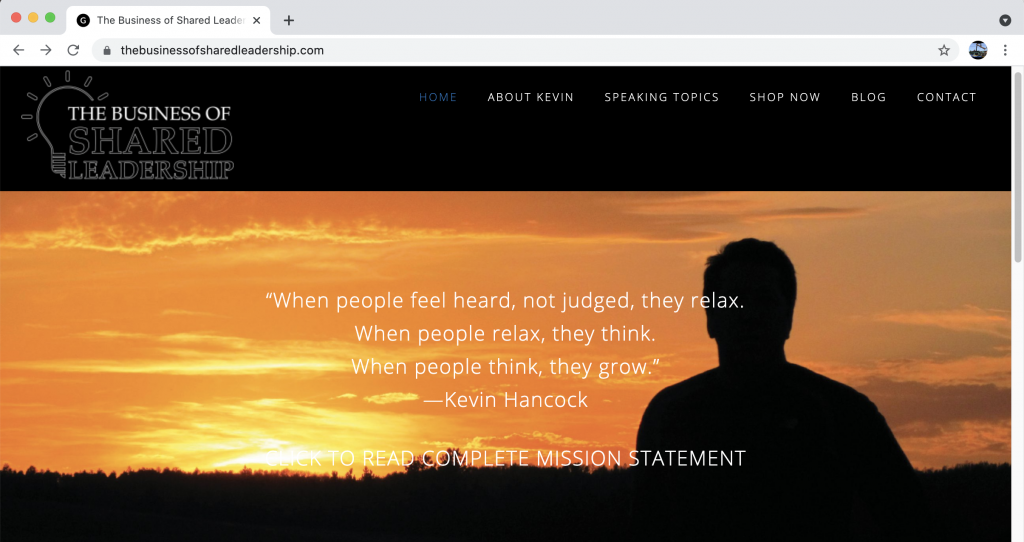The width and height of the screenshot is (1024, 542).
Task: Minimize window with the yellow button
Action: [33, 18]
